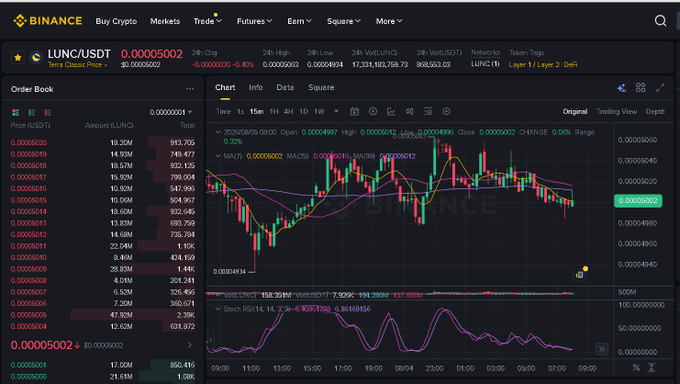Select bid price 0.00005001 in order book
This screenshot has width=680, height=384.
(29, 365)
